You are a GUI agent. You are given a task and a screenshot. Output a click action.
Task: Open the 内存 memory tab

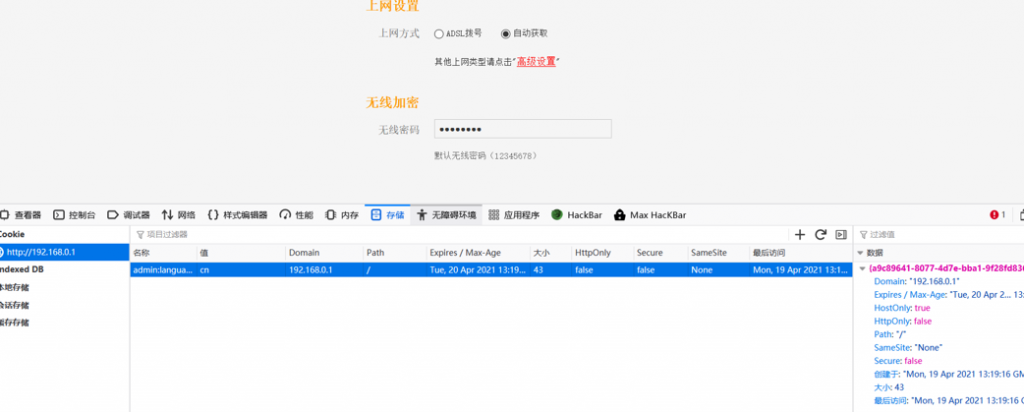pyautogui.click(x=342, y=215)
